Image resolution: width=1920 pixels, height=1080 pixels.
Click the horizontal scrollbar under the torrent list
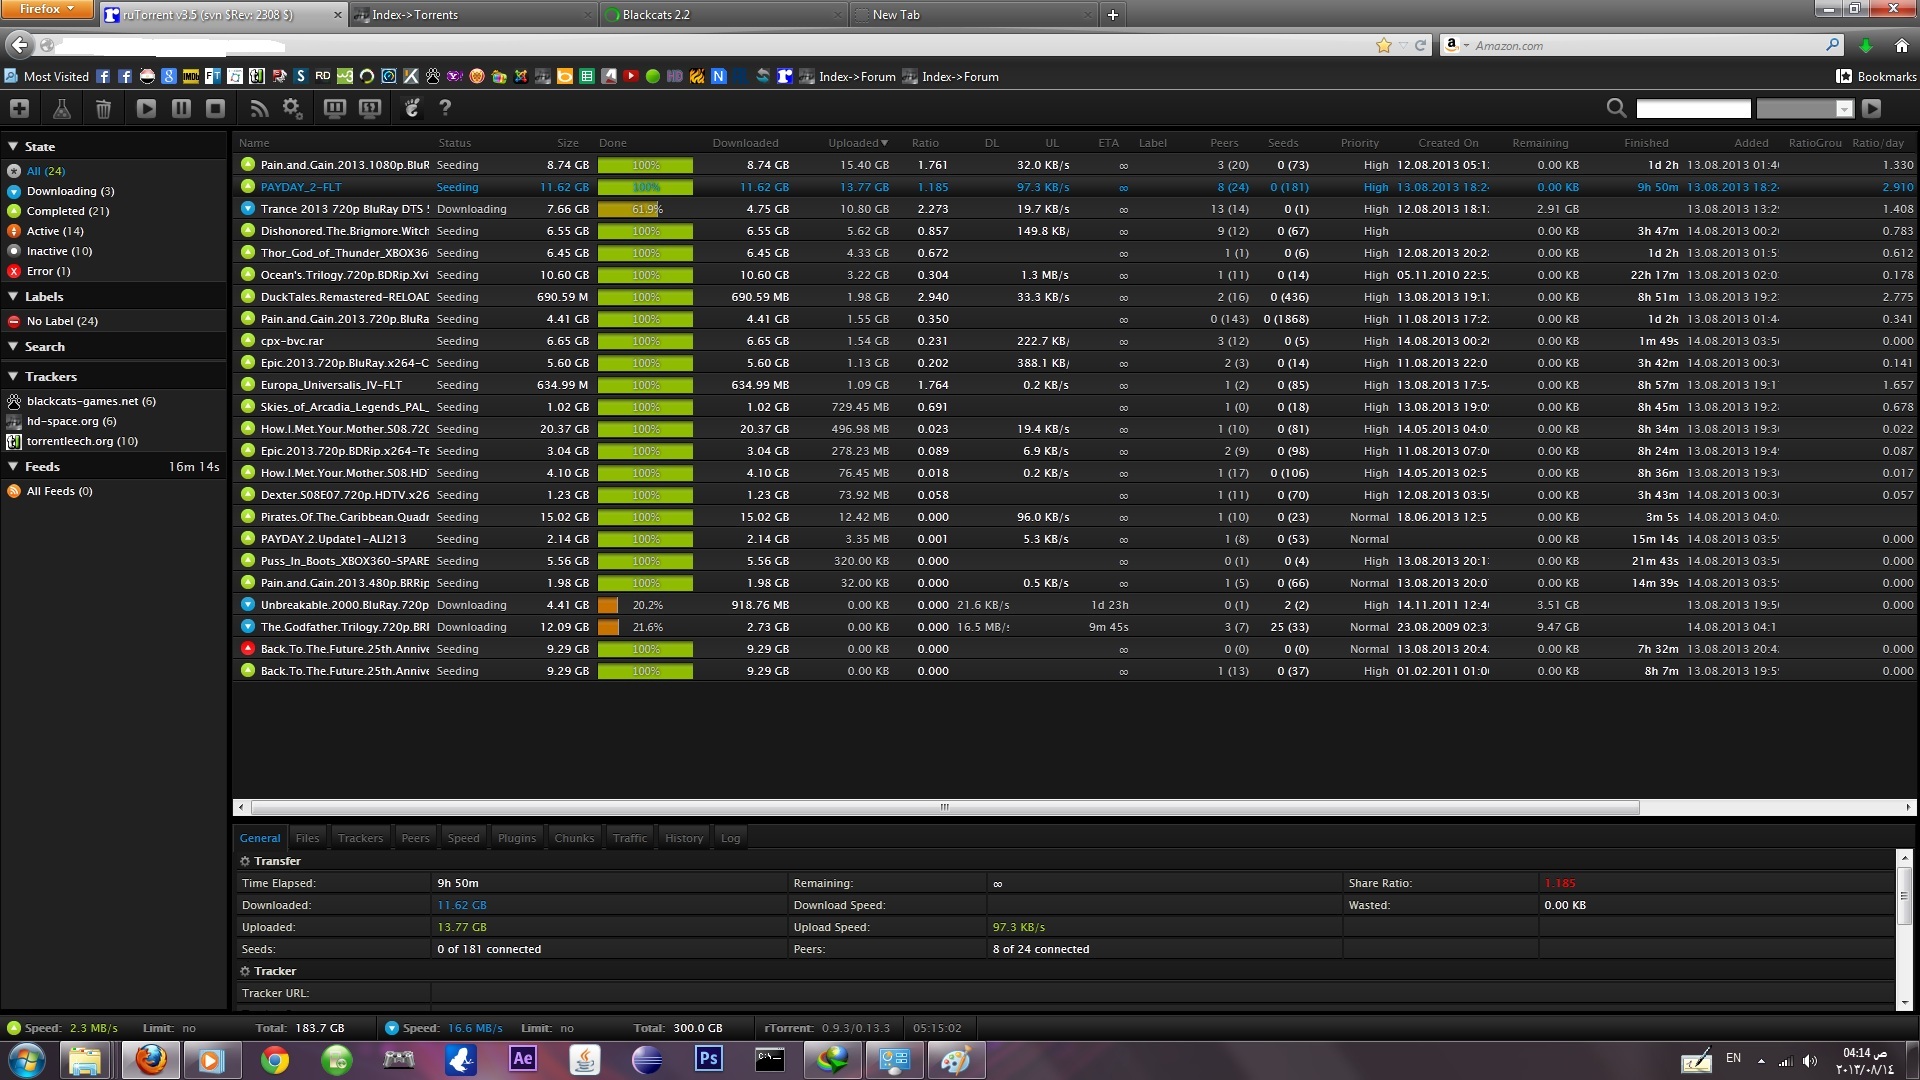pos(945,807)
